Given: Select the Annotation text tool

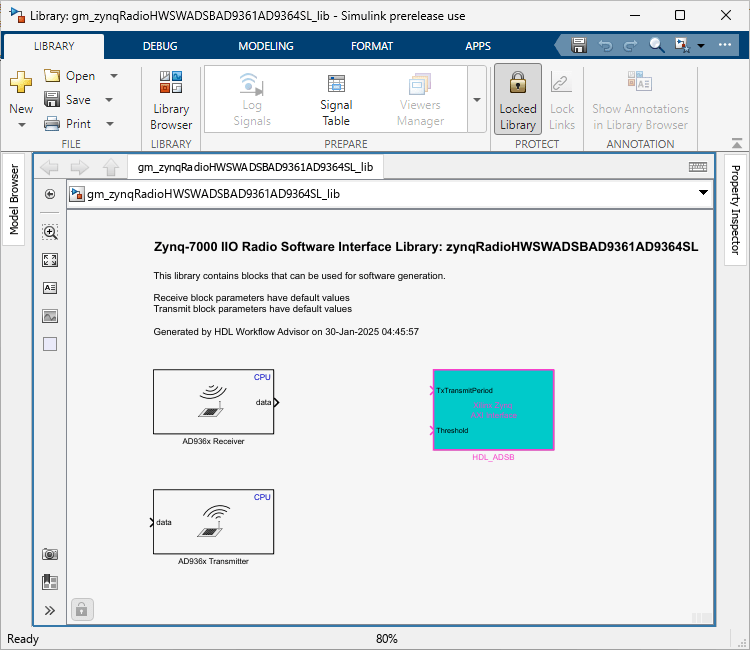Looking at the screenshot, I should 50,288.
